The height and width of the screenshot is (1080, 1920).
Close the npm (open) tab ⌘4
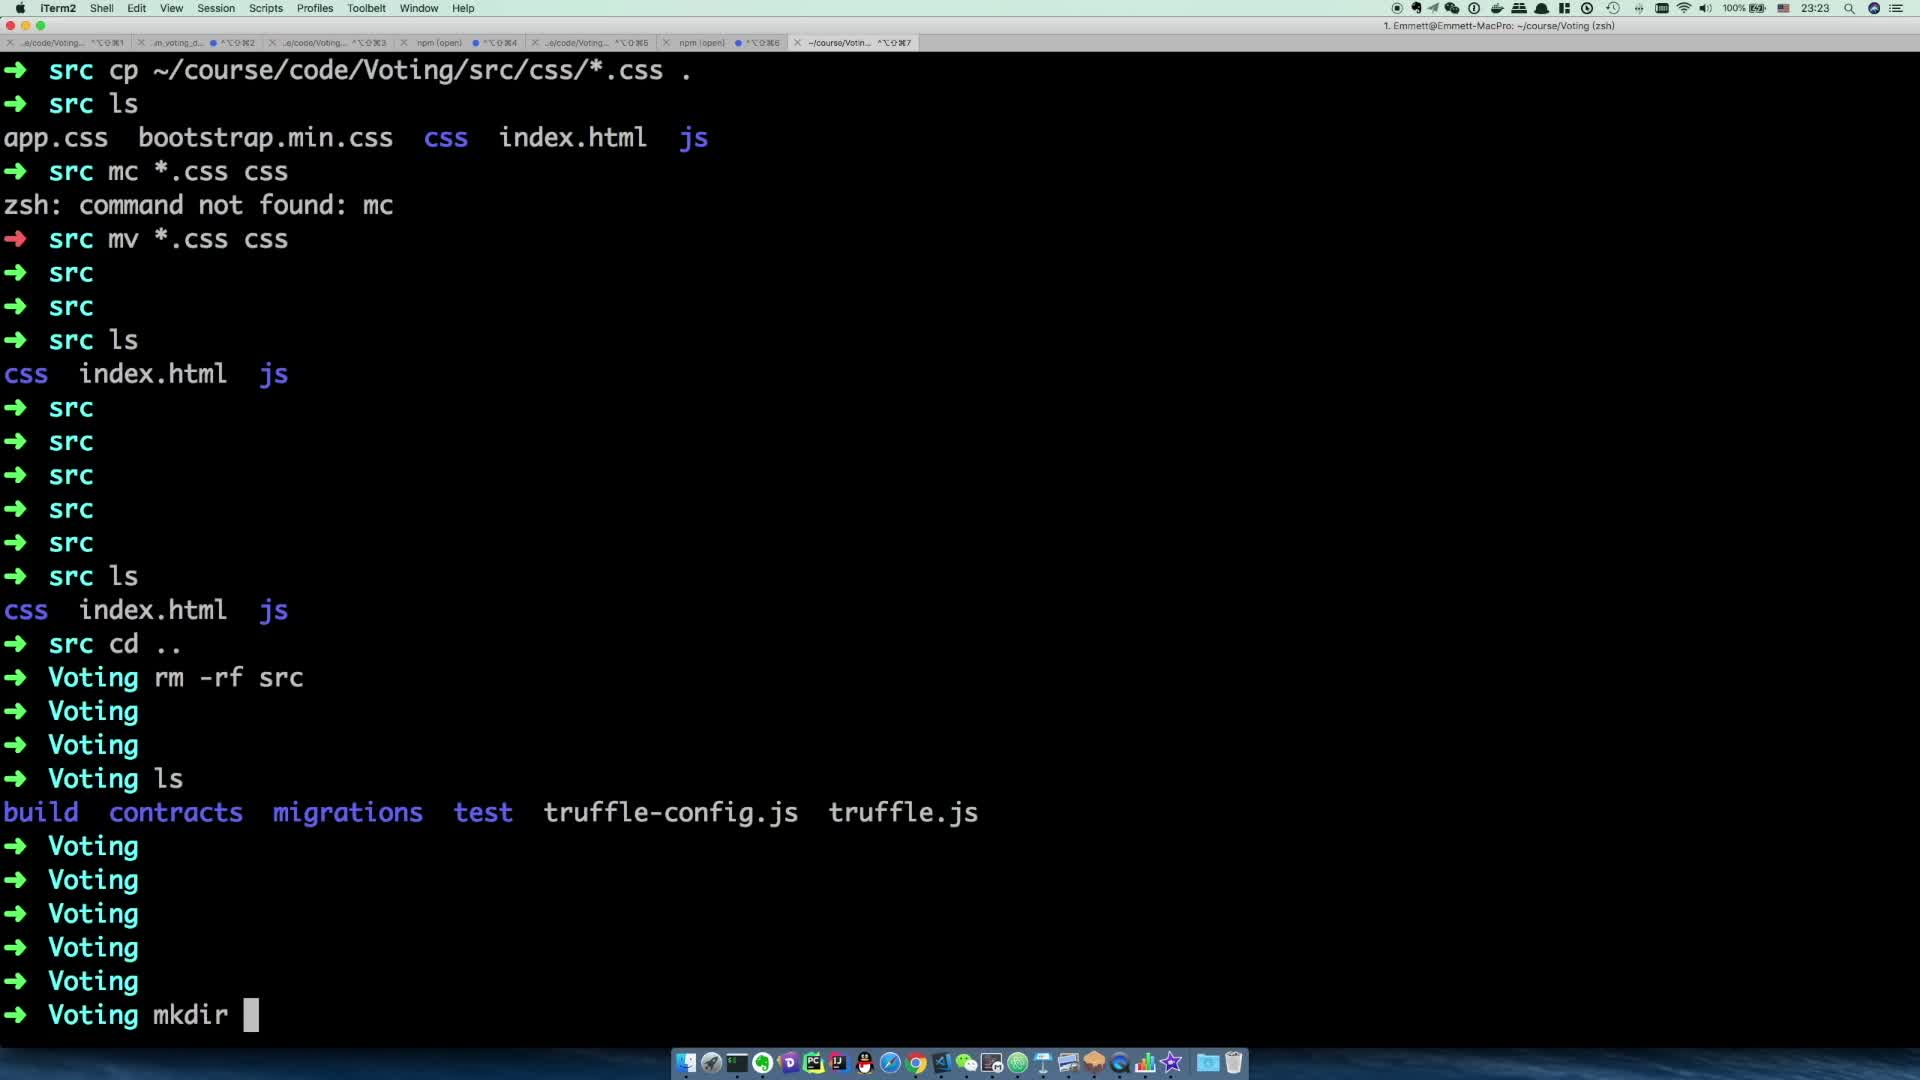tap(404, 43)
